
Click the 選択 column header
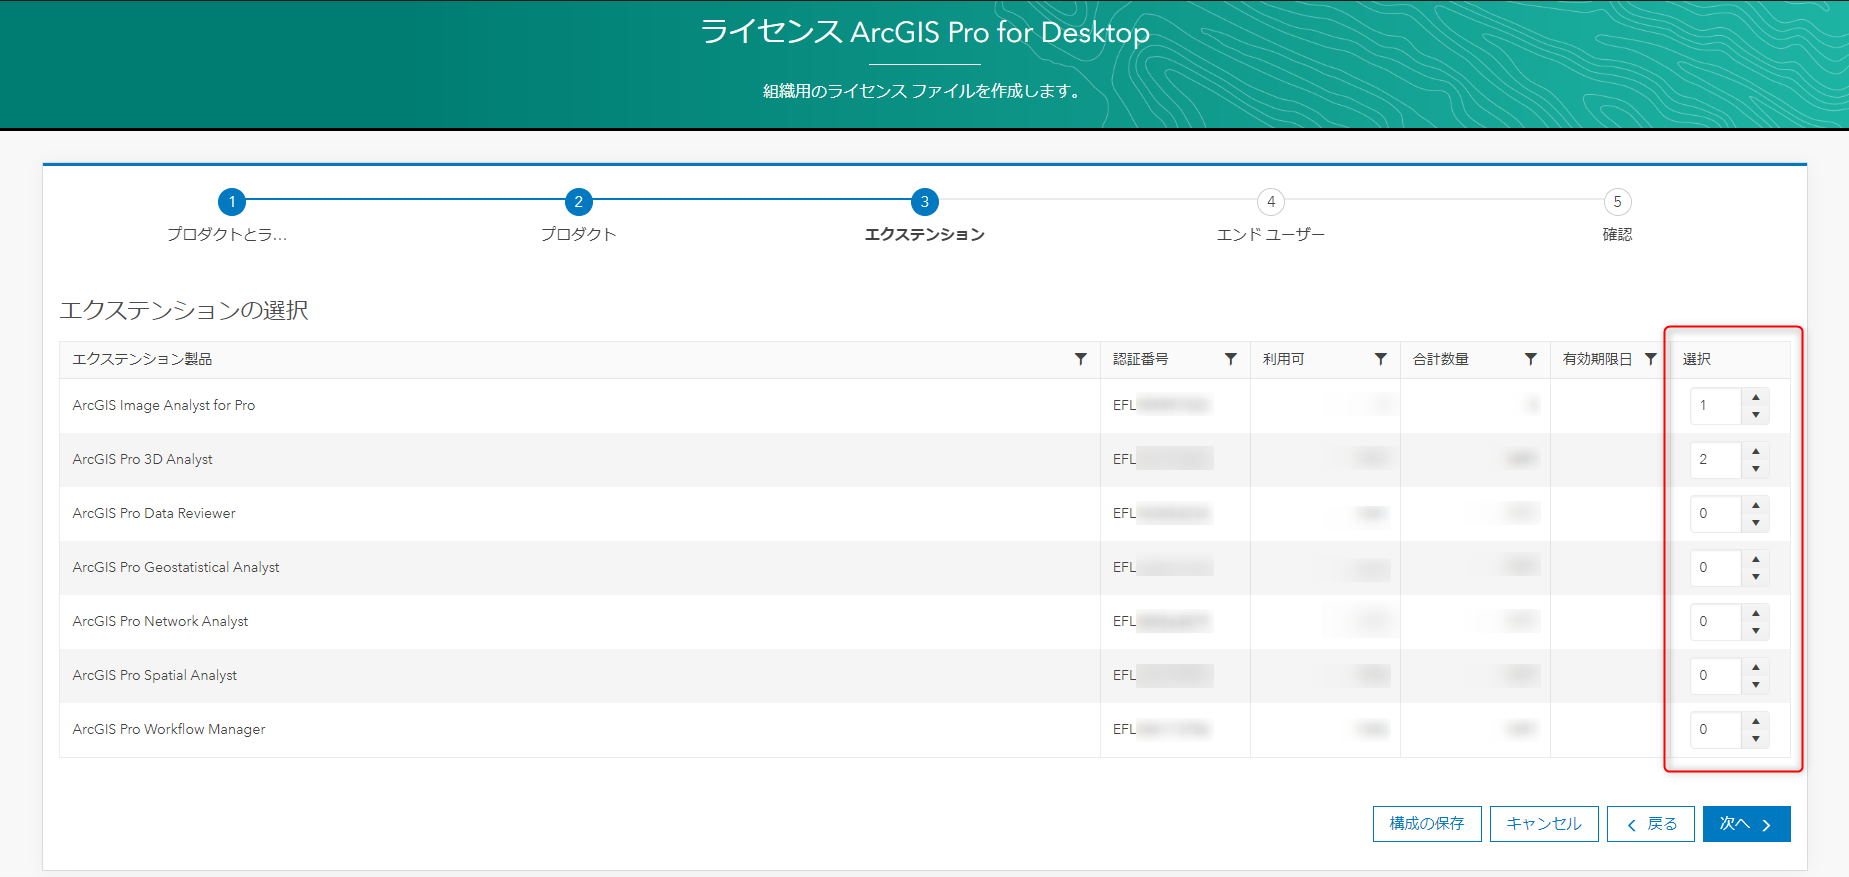click(x=1697, y=359)
